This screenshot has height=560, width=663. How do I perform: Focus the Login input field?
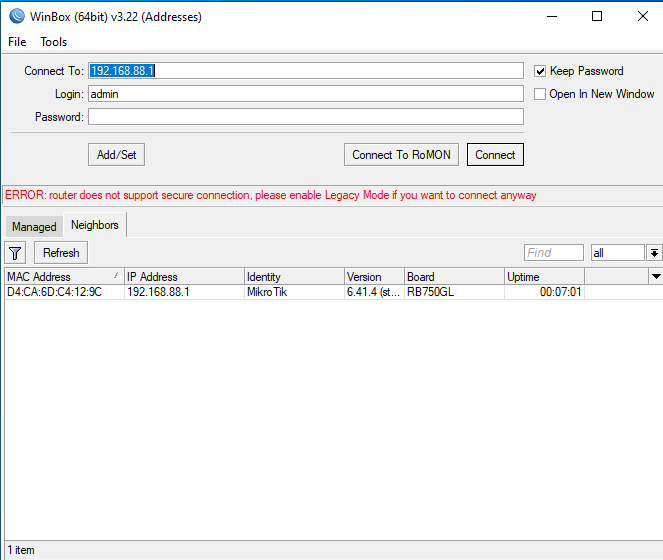tap(305, 94)
